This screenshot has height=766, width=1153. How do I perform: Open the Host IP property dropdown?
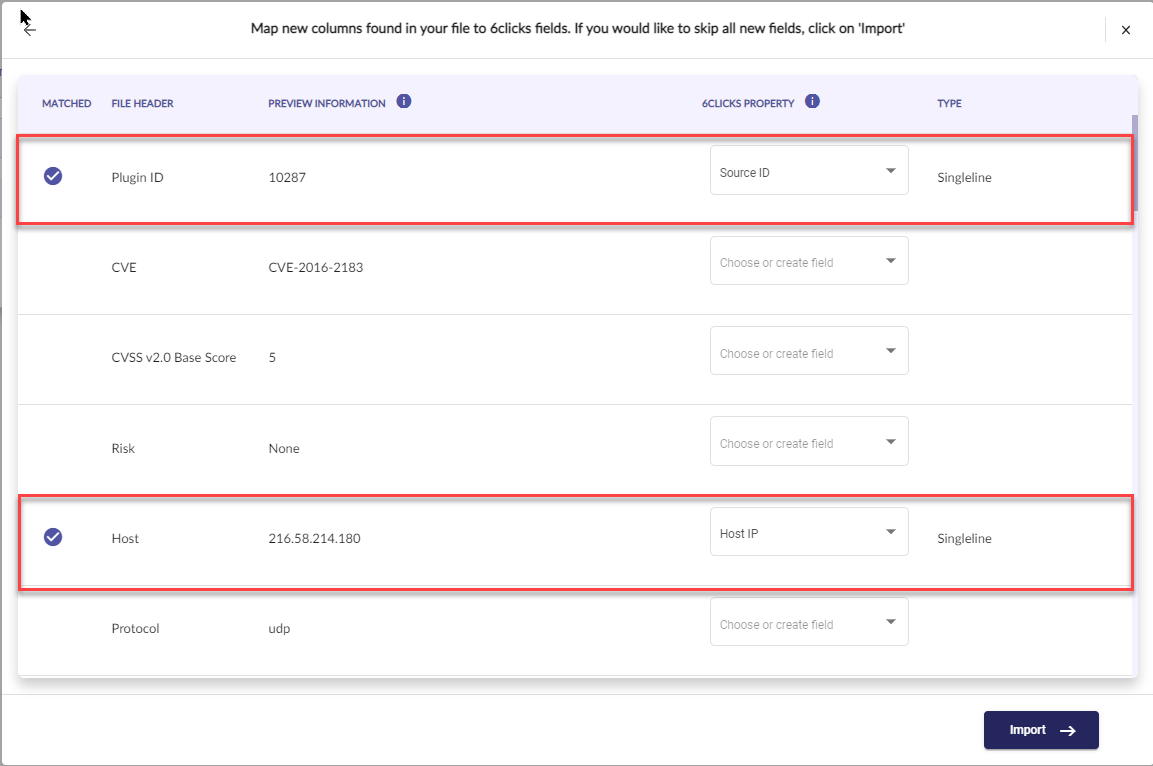click(x=809, y=532)
